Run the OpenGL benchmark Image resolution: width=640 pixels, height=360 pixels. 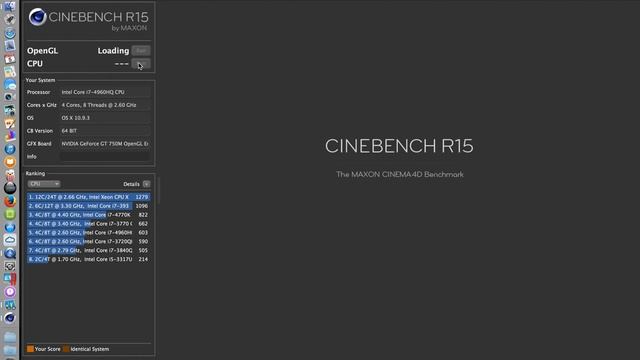(x=141, y=51)
